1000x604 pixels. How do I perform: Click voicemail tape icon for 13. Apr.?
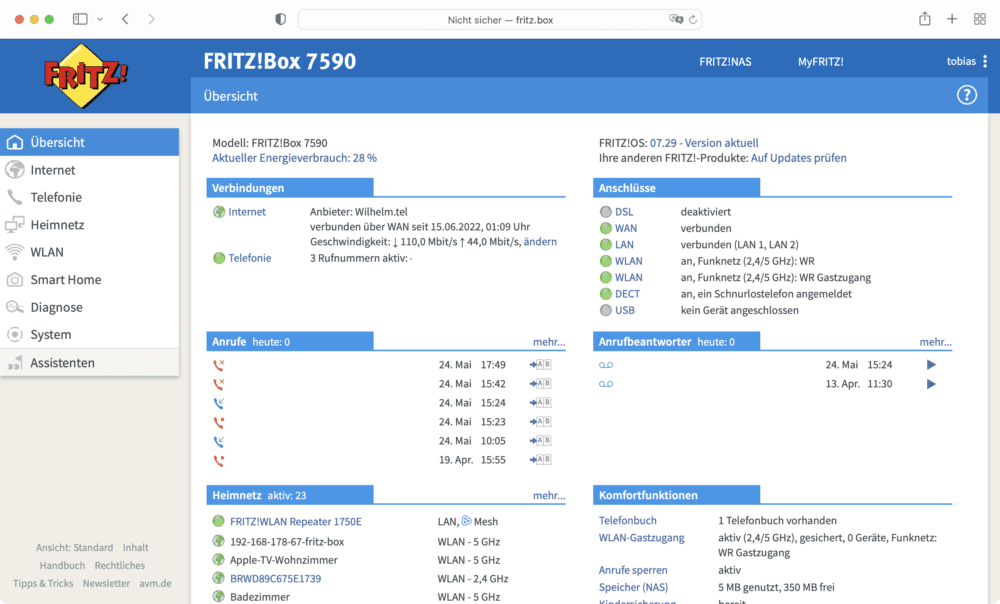606,384
